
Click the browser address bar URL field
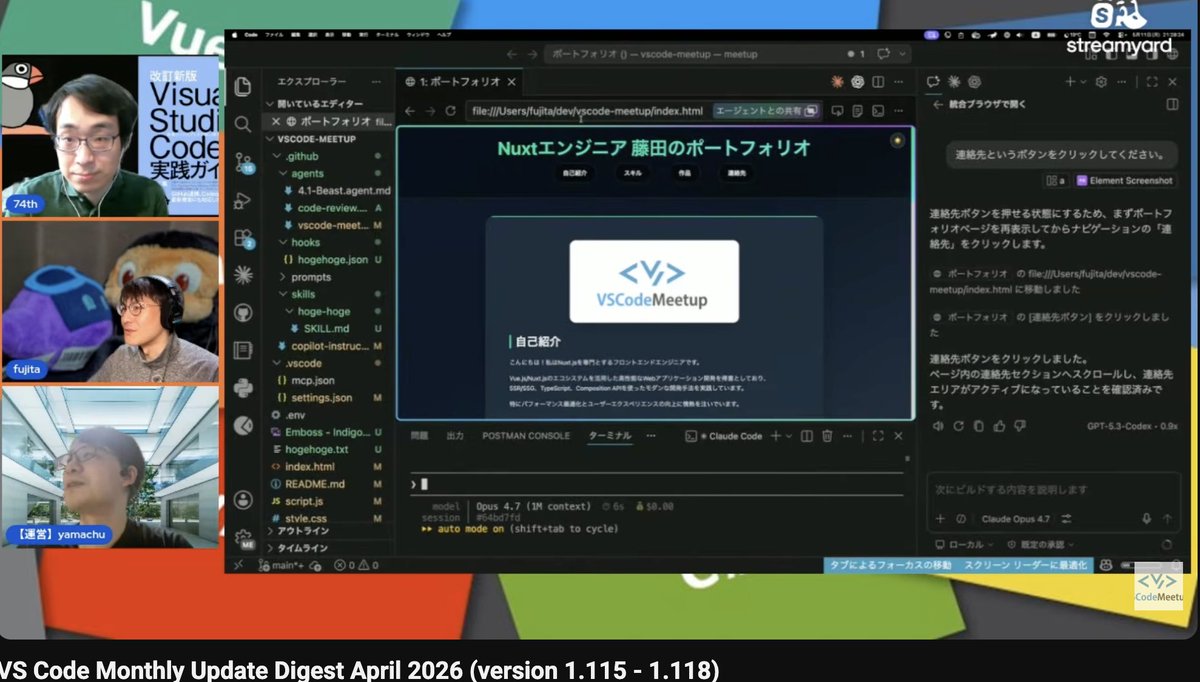587,111
